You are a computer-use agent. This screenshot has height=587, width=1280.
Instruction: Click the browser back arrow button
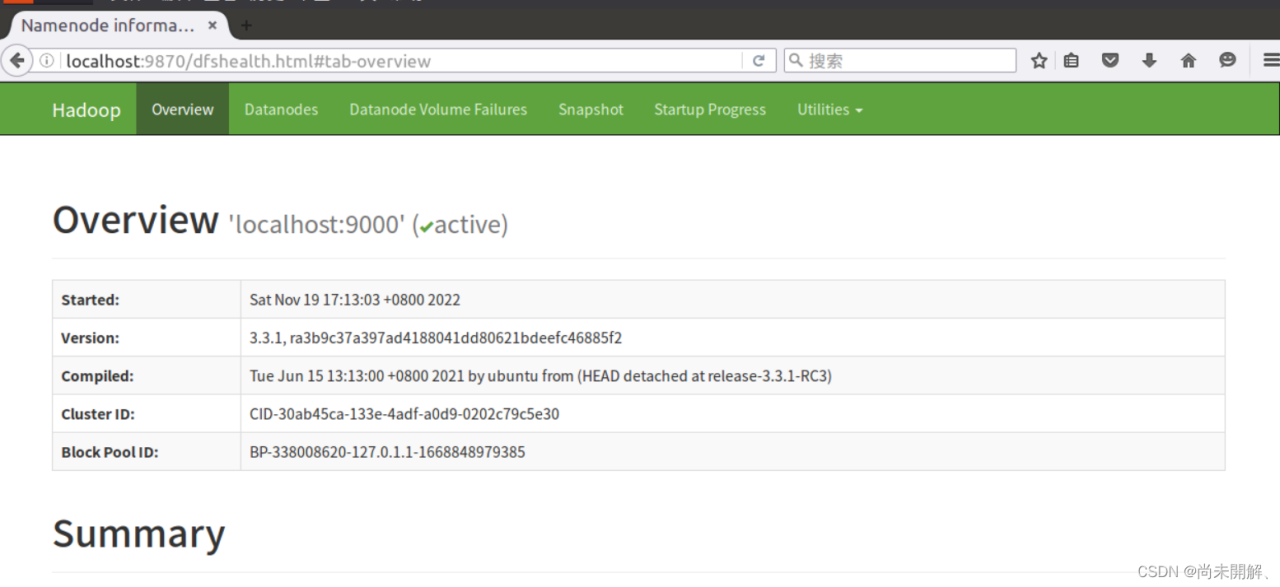(17, 61)
